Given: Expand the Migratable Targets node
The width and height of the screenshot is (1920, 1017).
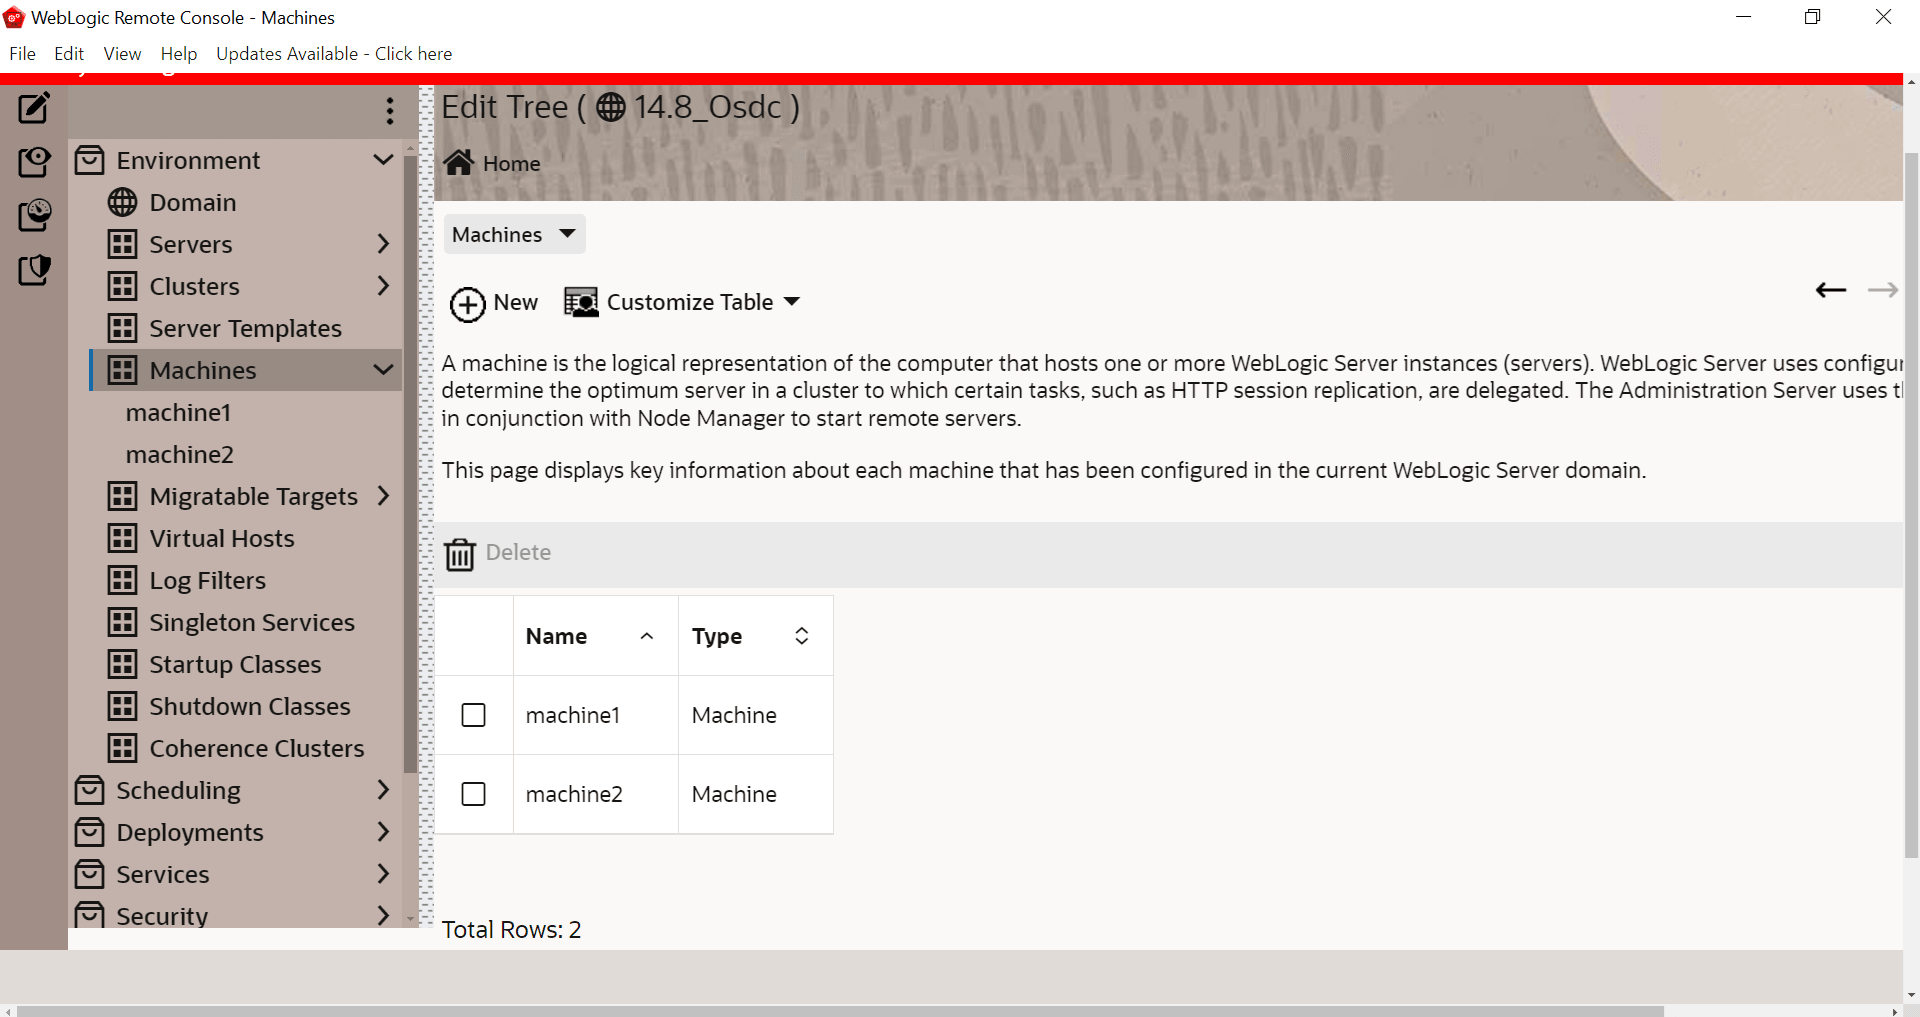Looking at the screenshot, I should [x=383, y=496].
